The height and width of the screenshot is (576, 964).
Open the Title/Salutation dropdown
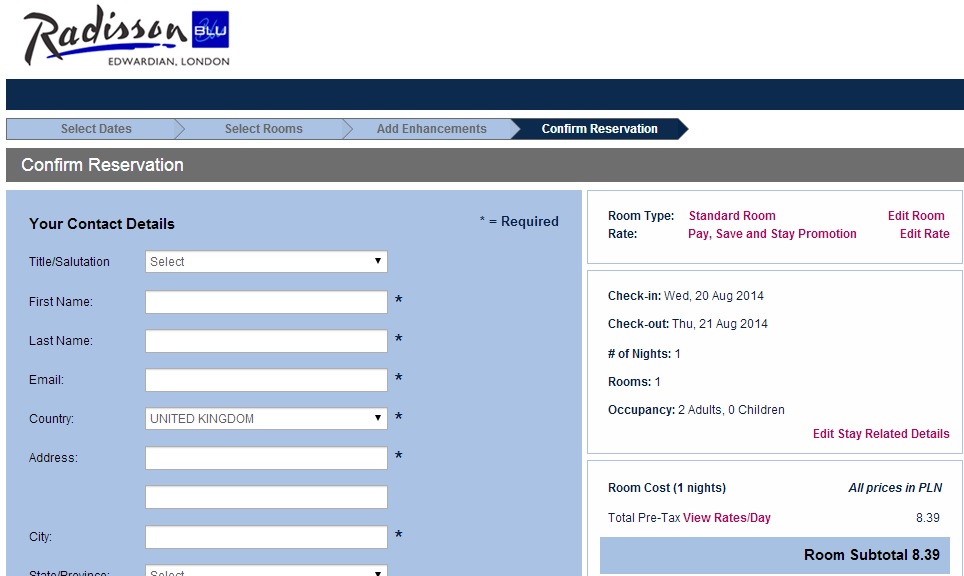click(x=266, y=261)
